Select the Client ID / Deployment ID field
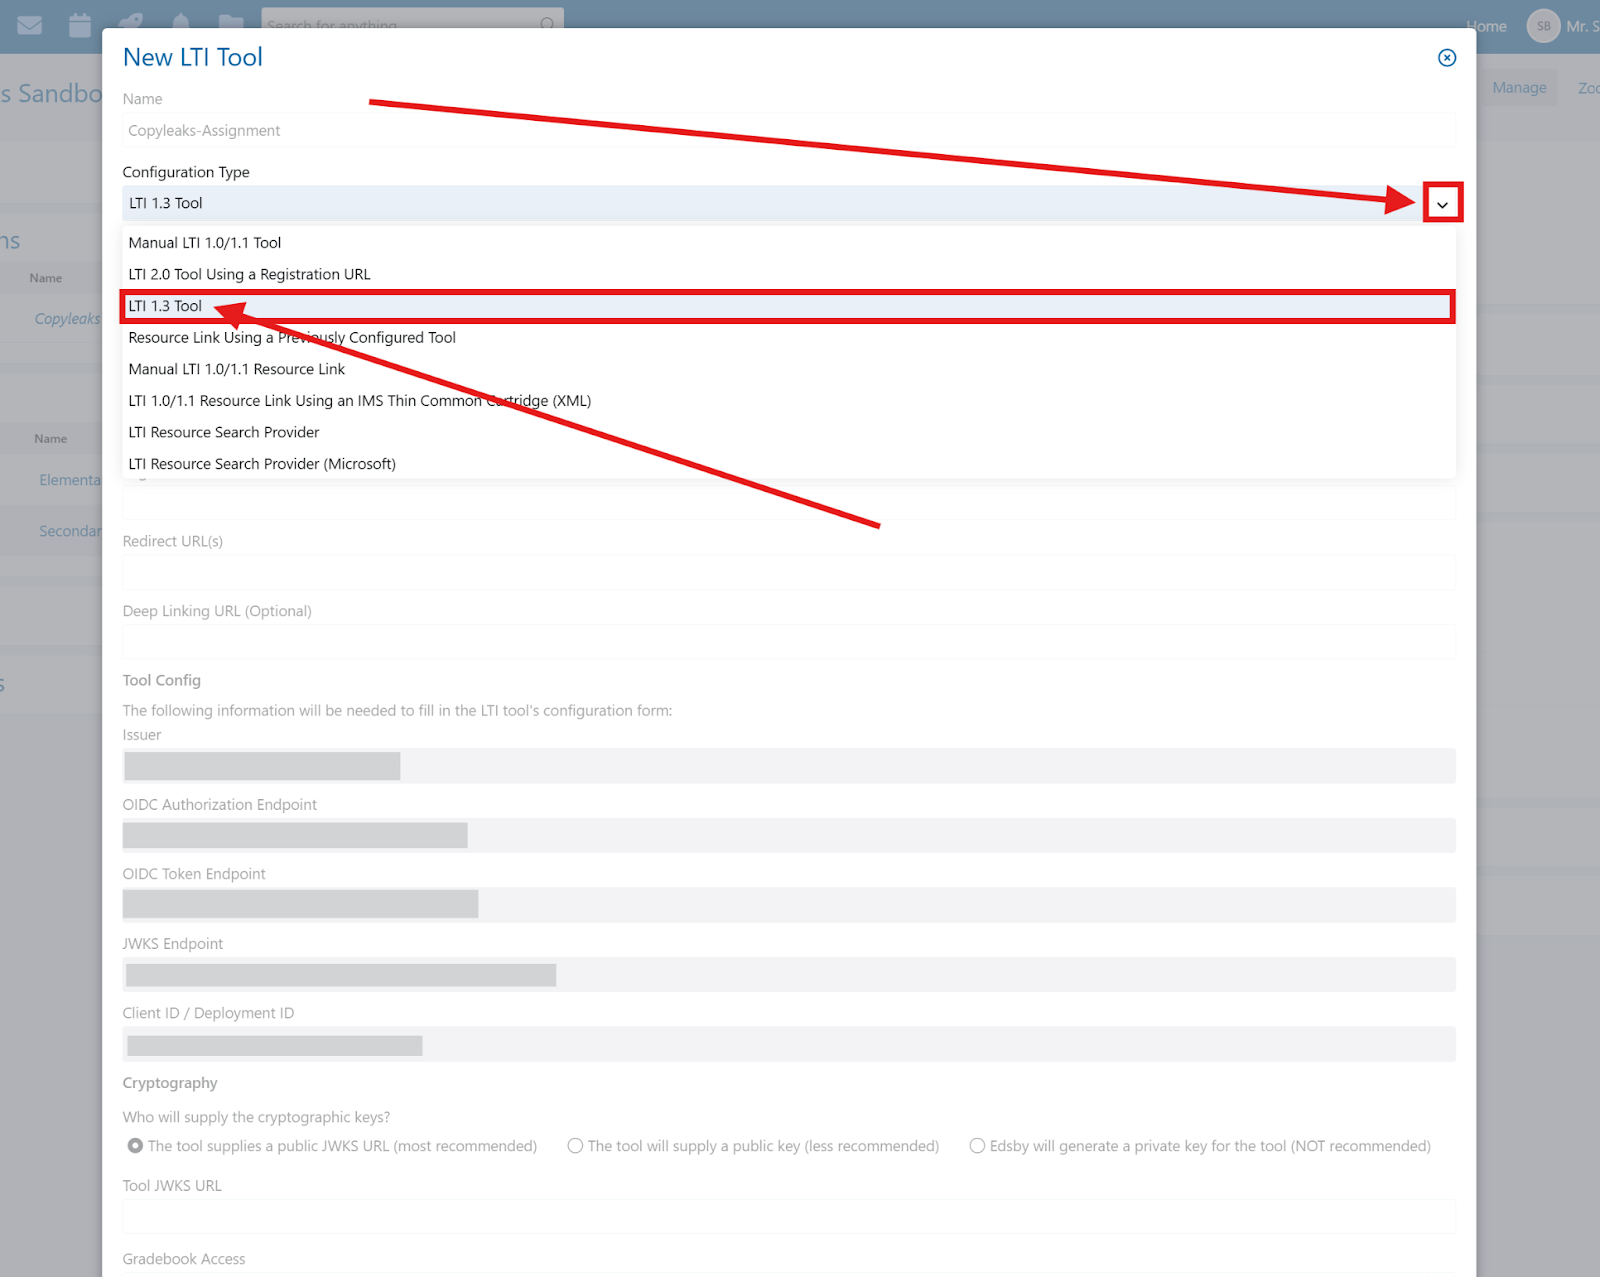 tap(788, 1044)
